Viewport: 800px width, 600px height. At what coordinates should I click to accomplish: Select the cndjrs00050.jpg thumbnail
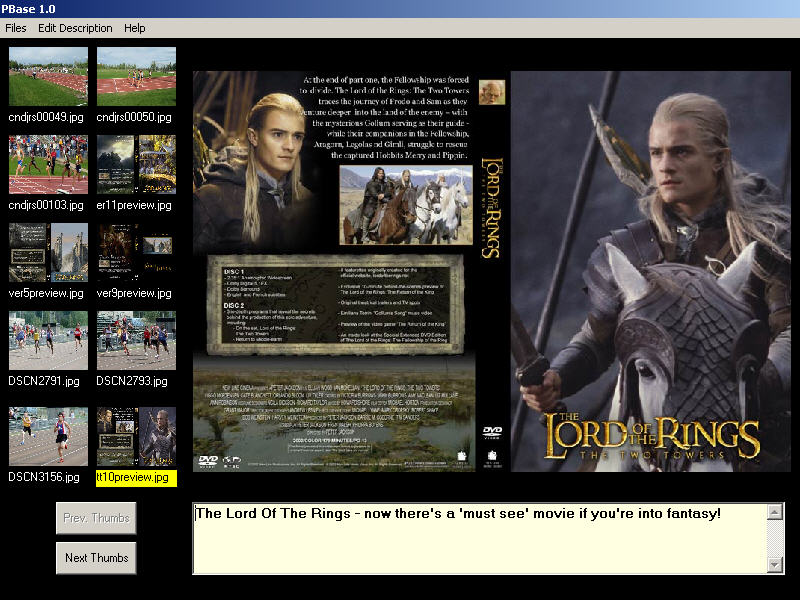[136, 76]
